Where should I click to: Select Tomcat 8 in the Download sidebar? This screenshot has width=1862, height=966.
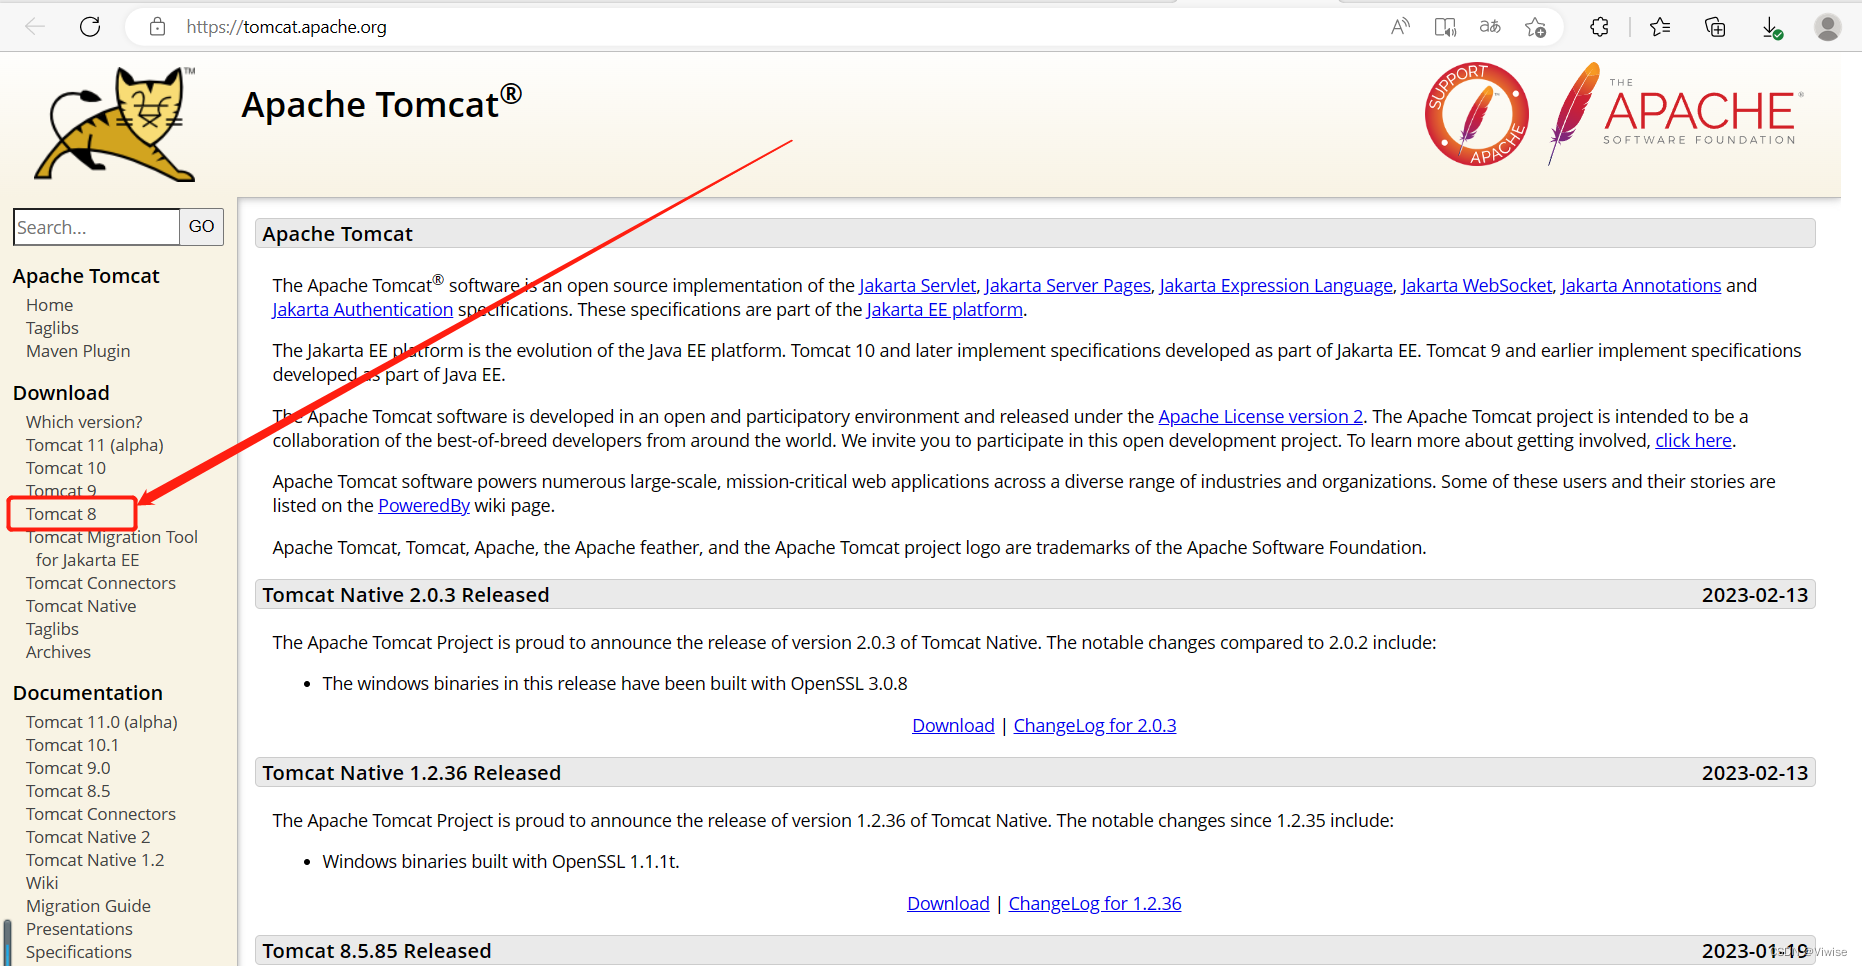(x=62, y=513)
